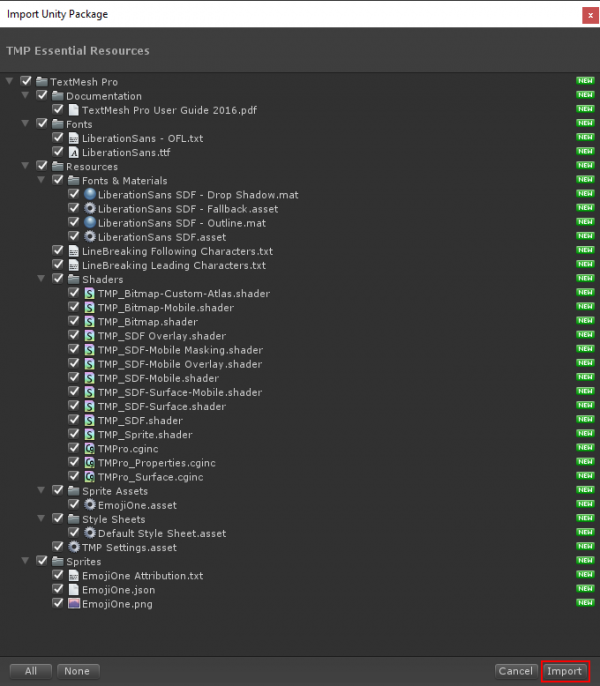Click the image icon for EmojiOne.png
This screenshot has width=600, height=686.
click(x=73, y=604)
